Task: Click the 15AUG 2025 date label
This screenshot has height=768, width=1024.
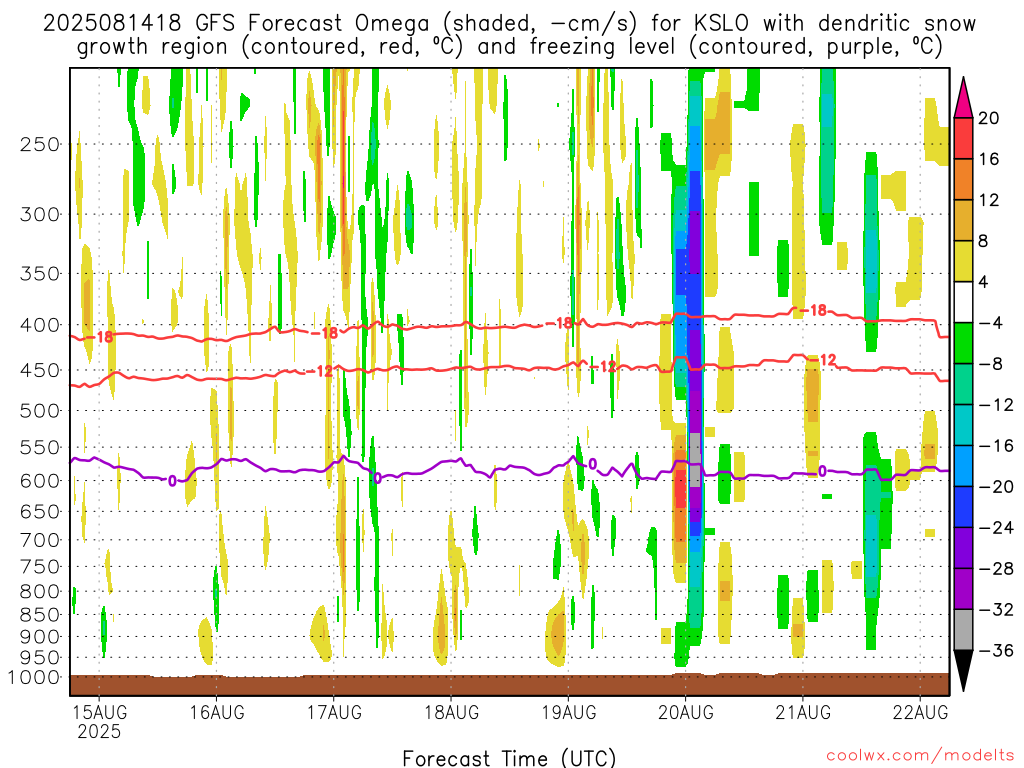Action: click(99, 721)
